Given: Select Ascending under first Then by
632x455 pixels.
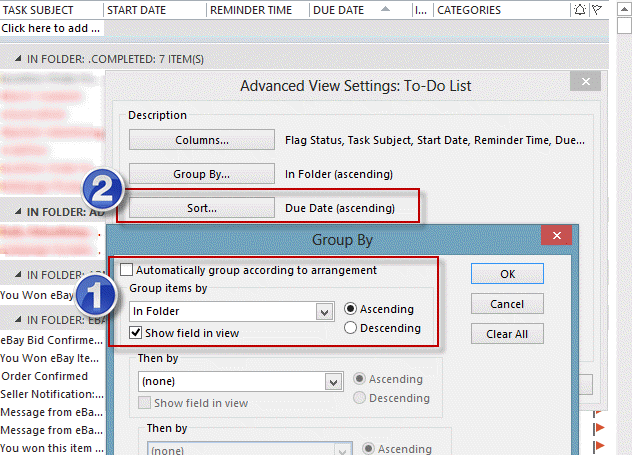Looking at the screenshot, I should point(359,379).
